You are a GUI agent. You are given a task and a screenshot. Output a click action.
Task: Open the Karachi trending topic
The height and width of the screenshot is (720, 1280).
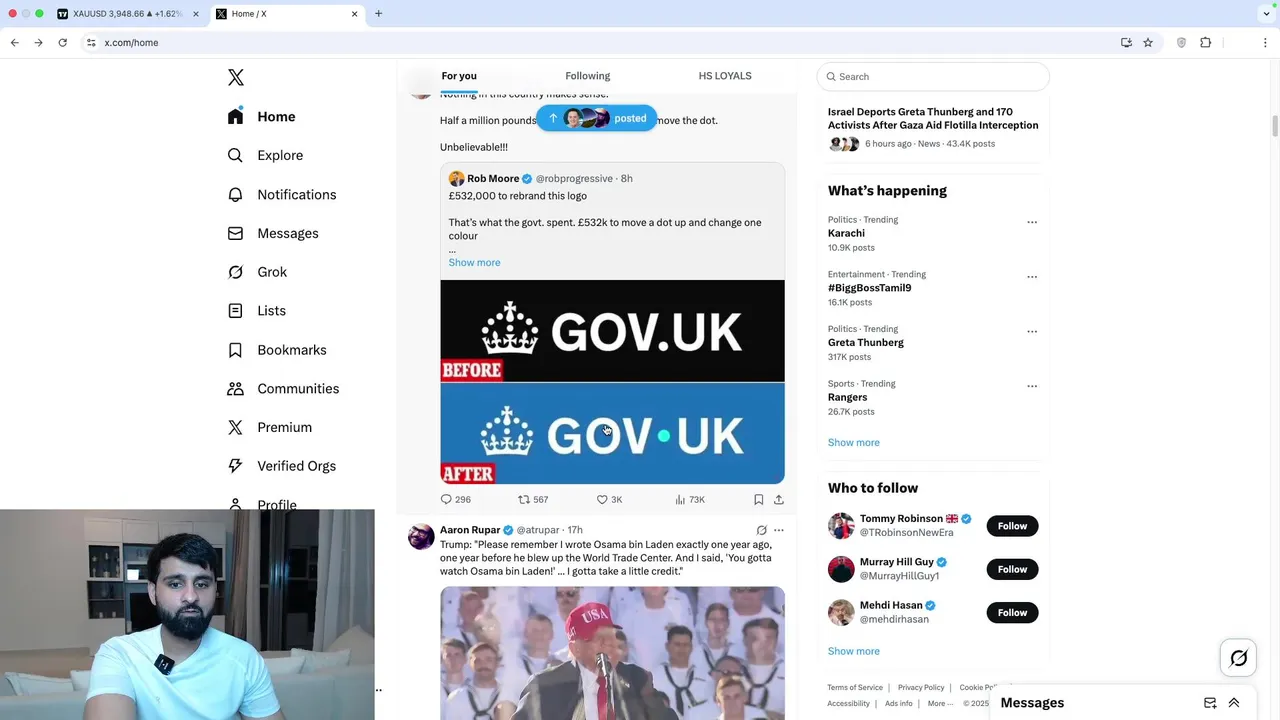pos(846,233)
